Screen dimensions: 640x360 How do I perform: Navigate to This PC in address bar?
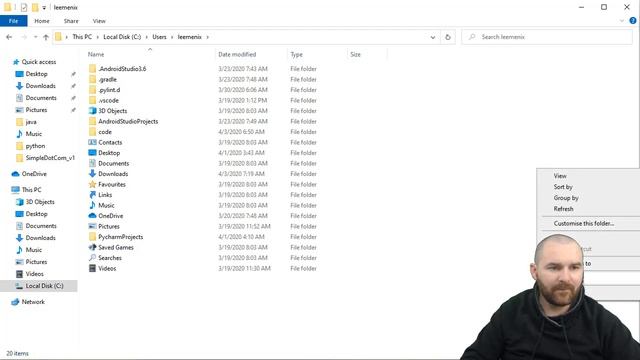[82, 37]
